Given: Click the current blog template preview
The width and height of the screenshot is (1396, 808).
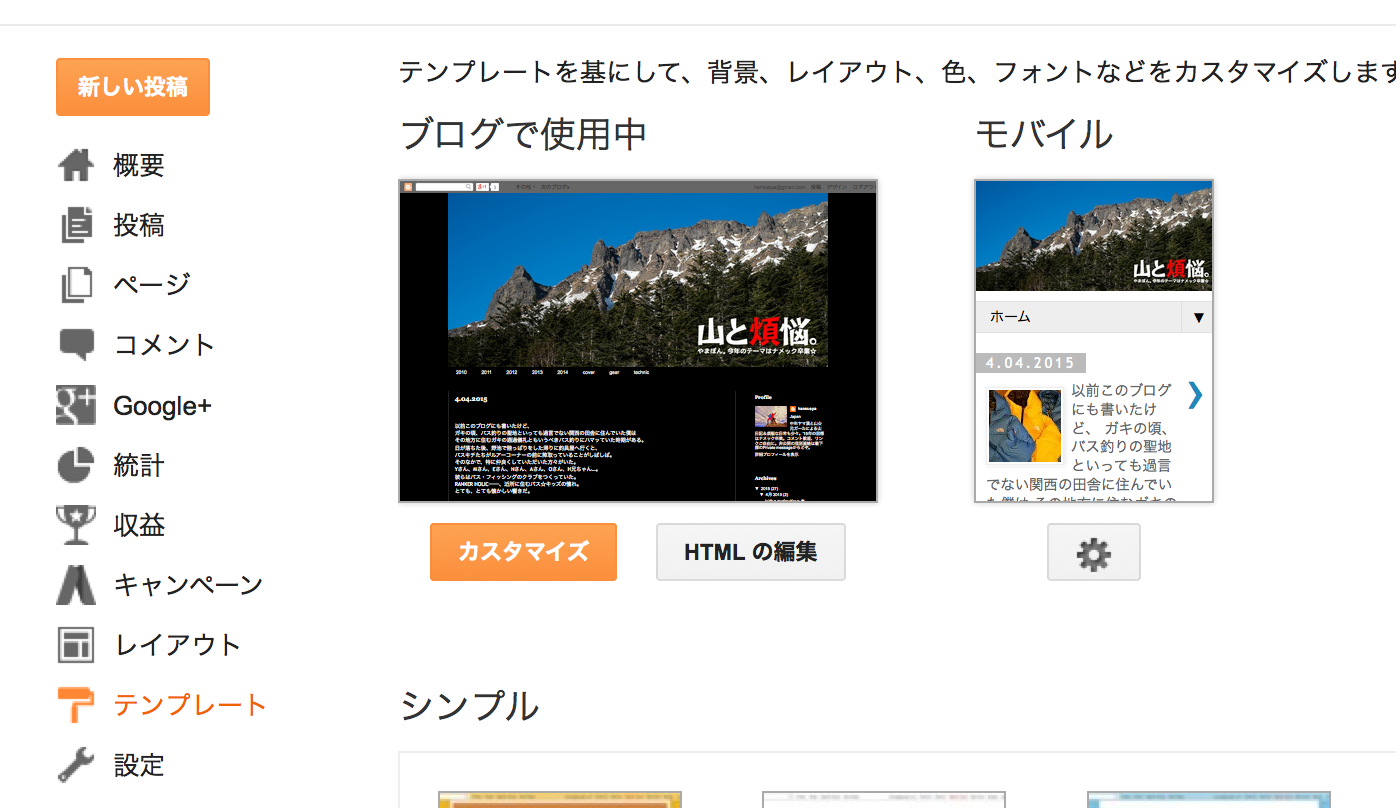Looking at the screenshot, I should 638,341.
